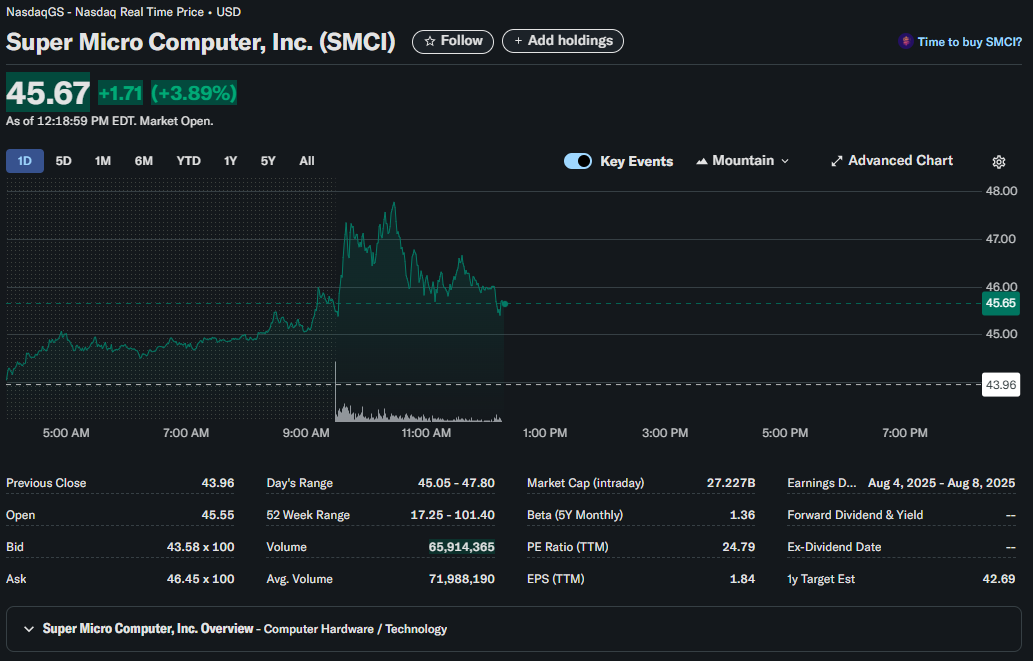Click the current price marker dot on chart
1033x661 pixels.
point(505,304)
